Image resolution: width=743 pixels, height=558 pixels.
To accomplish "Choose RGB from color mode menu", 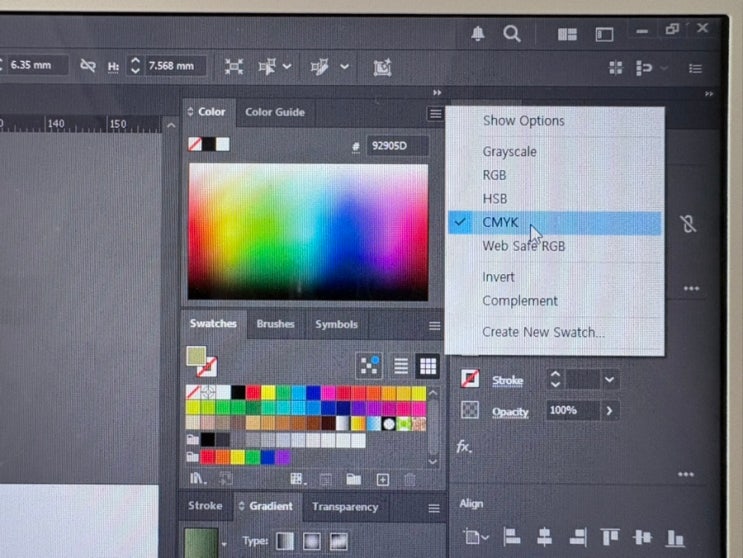I will click(495, 175).
